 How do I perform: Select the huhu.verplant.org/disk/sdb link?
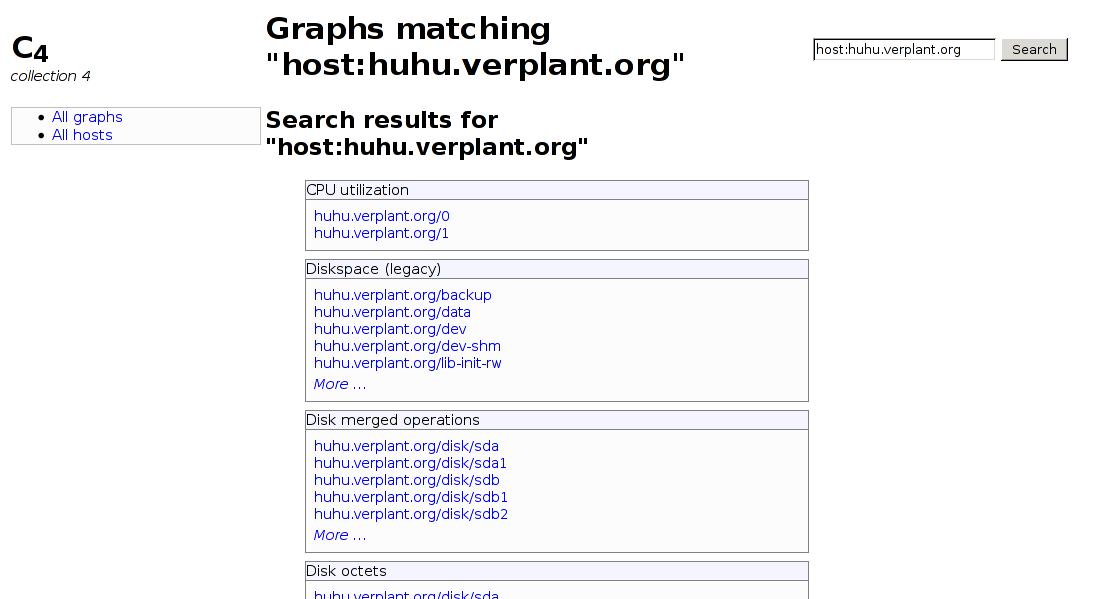click(x=406, y=480)
